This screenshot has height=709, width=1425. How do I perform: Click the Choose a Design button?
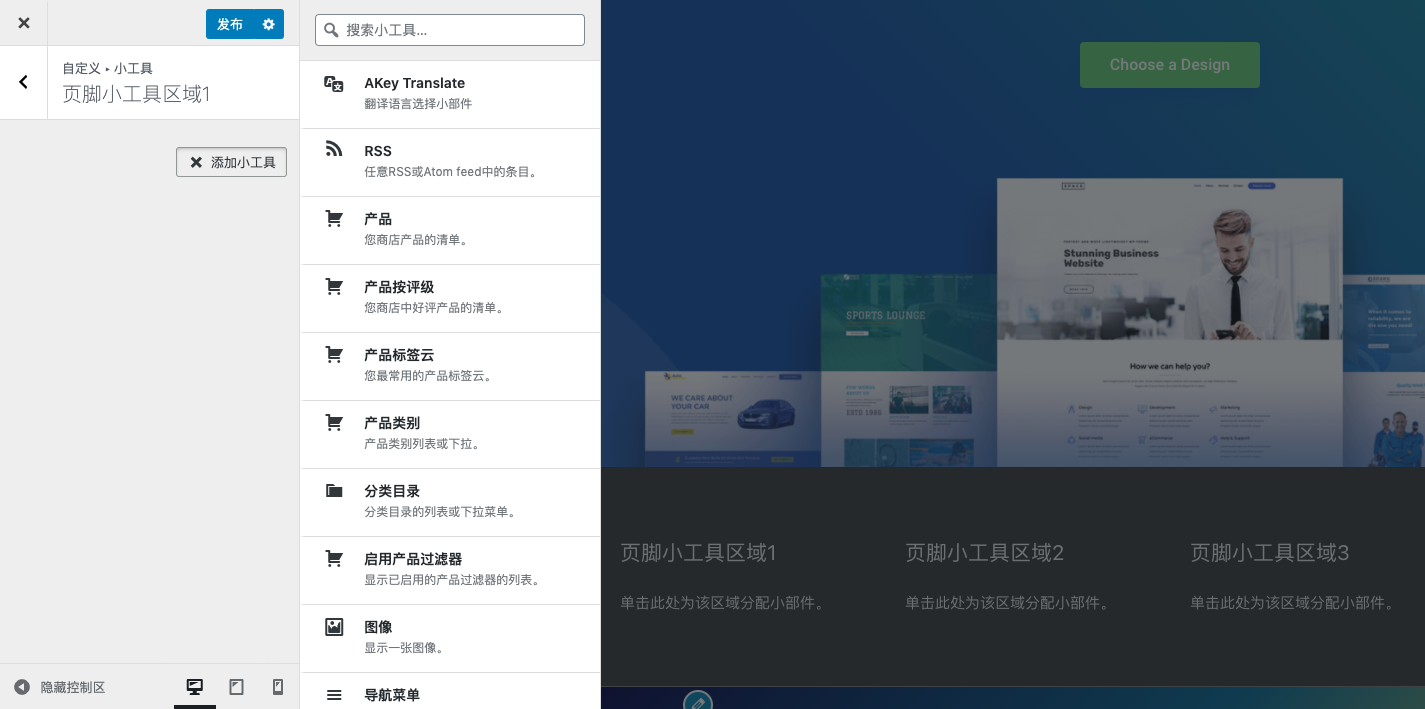point(1169,65)
